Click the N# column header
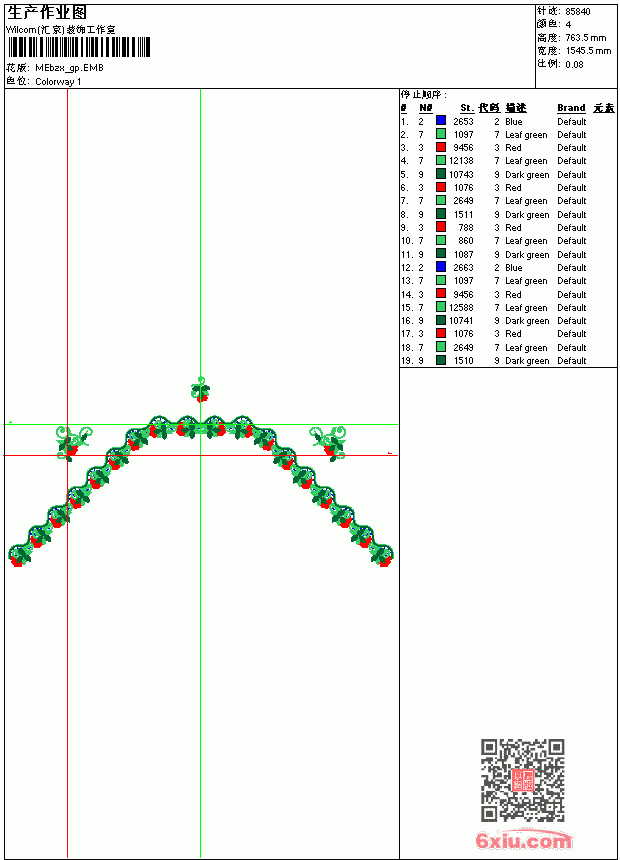This screenshot has width=620, height=860. (425, 108)
